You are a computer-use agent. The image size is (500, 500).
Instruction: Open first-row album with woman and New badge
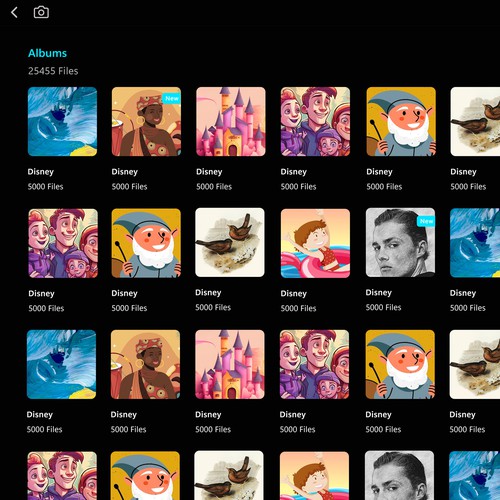pos(146,122)
